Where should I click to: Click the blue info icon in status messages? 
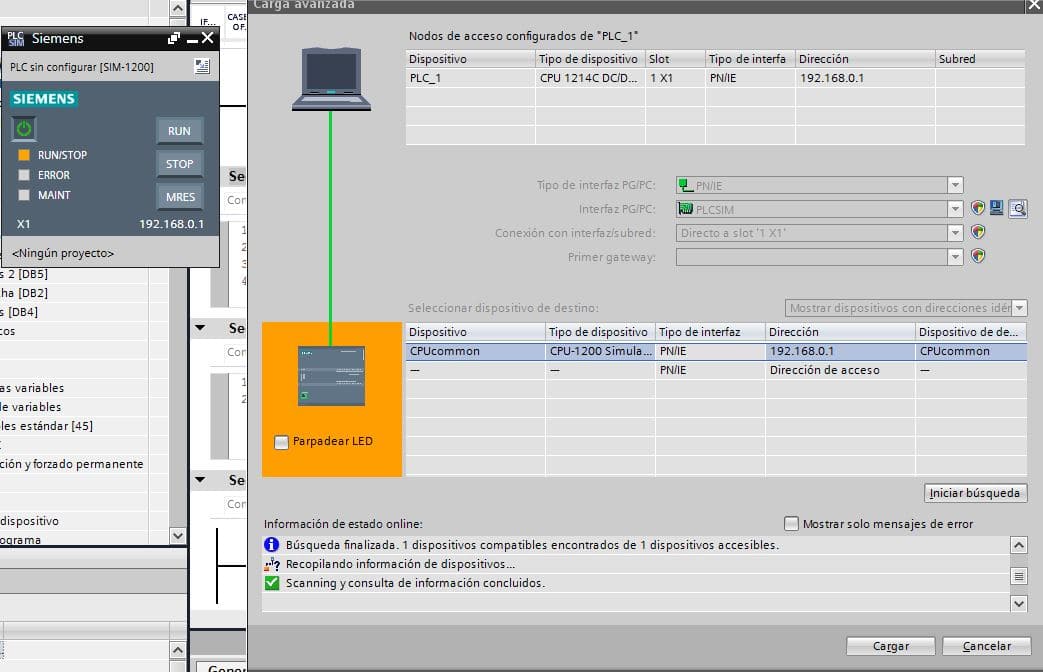pos(271,544)
